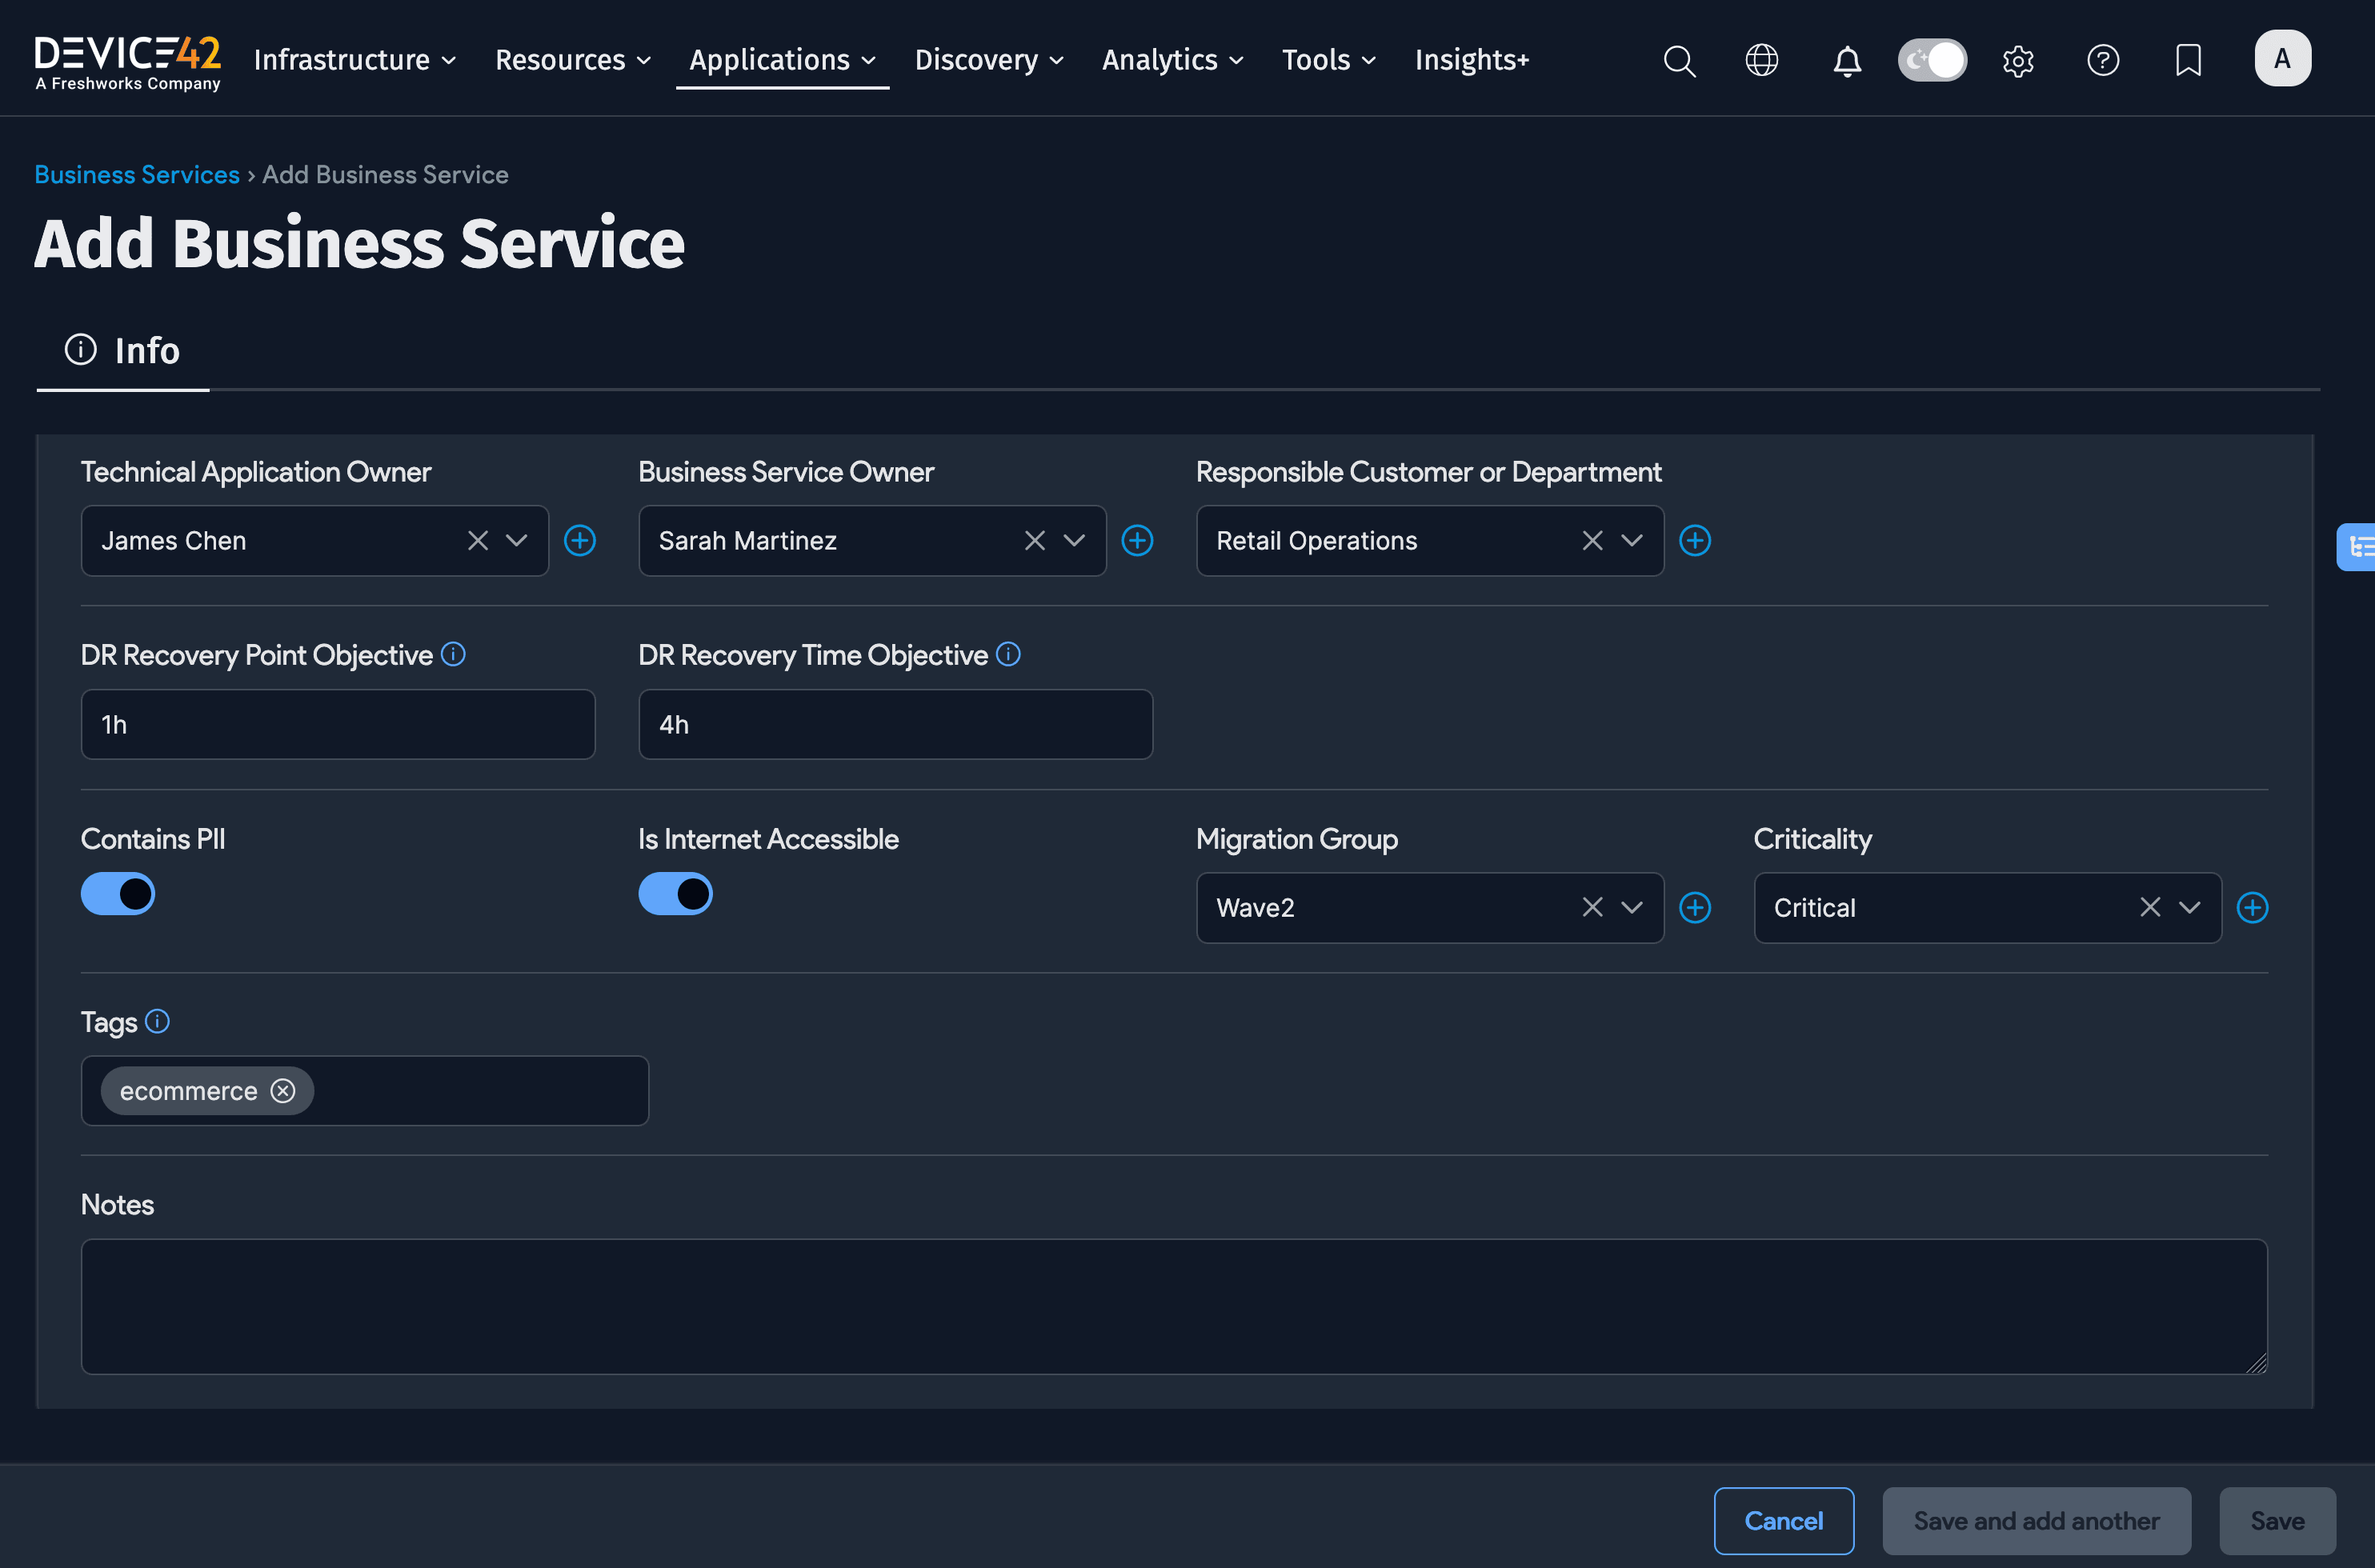Screen dimensions: 2375x1568
Task: Click the bookmark icon
Action: click(2188, 60)
